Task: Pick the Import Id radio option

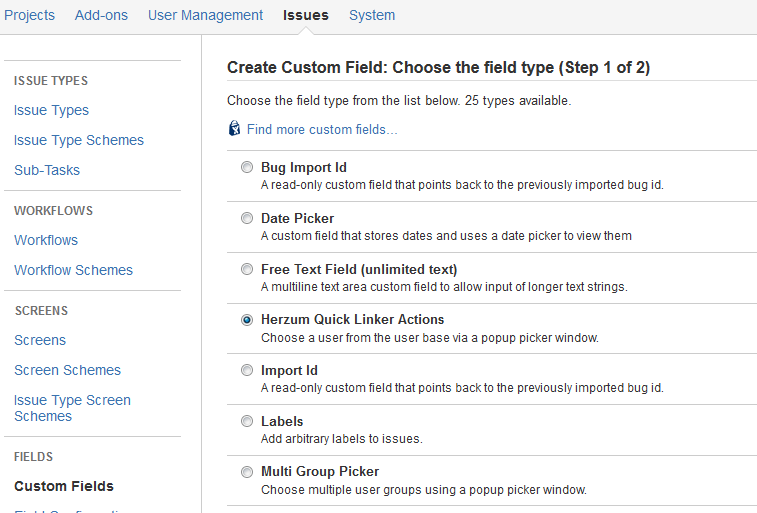Action: [x=247, y=370]
